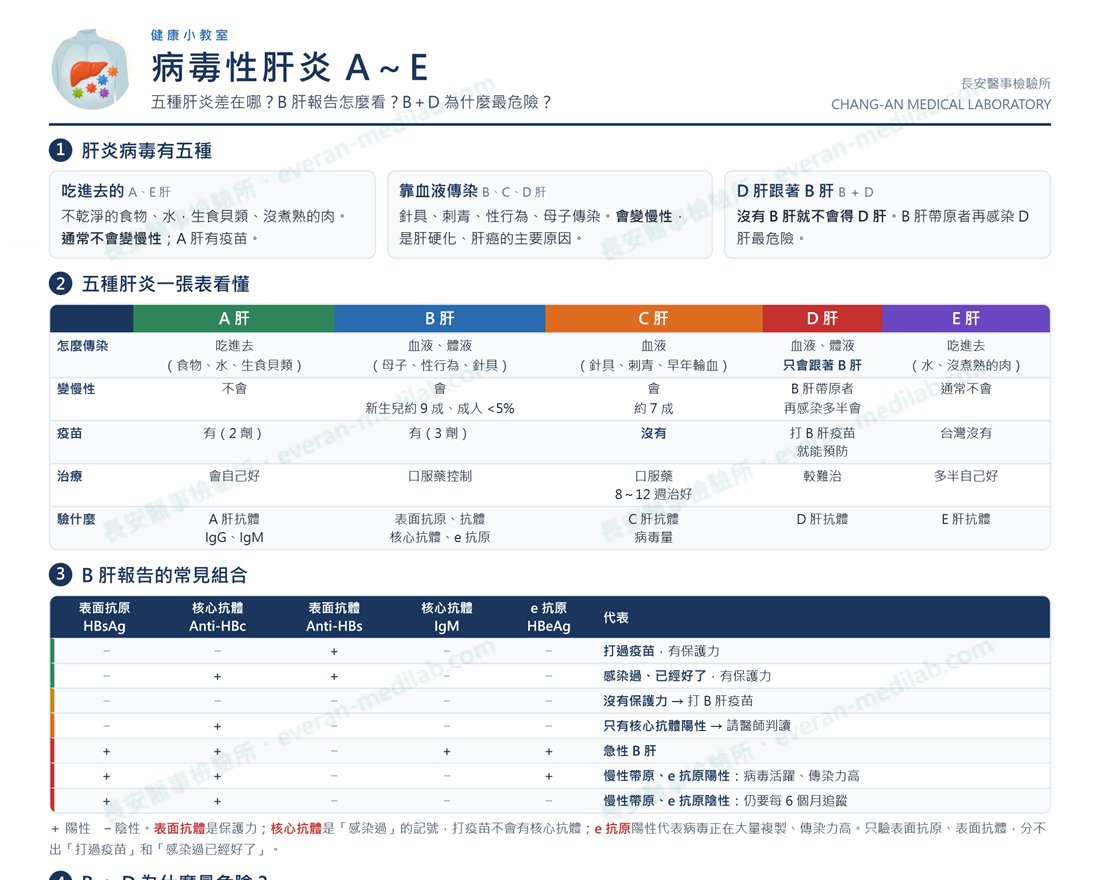1100x880 pixels.
Task: Click the red '核心抗體' word in footnote
Action: coord(296,829)
